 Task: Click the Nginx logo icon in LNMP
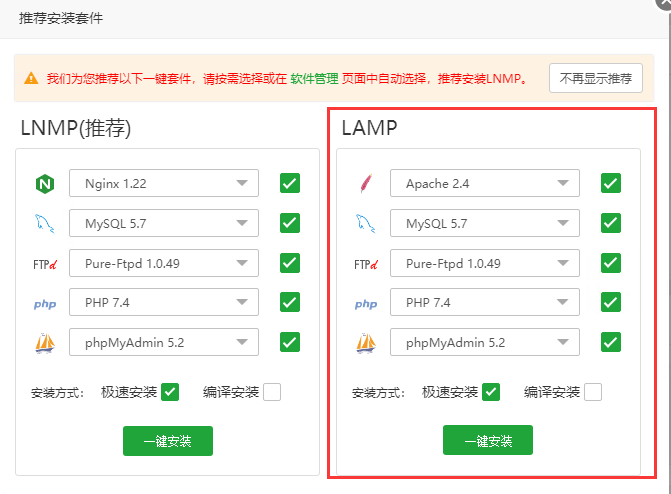pyautogui.click(x=44, y=183)
